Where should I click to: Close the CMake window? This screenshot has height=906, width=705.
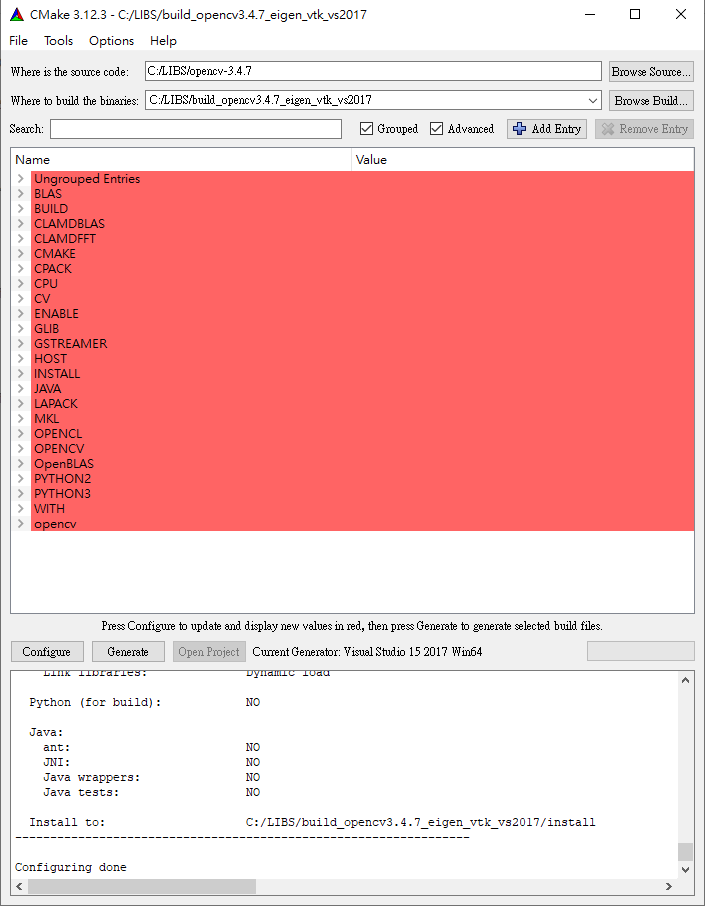coord(681,14)
